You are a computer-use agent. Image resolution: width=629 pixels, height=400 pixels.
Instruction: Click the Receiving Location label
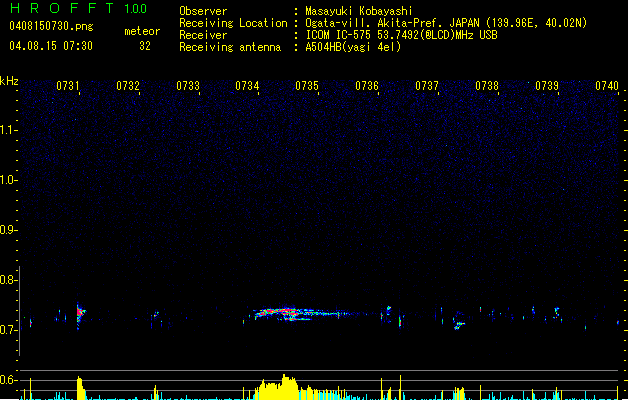pos(233,23)
